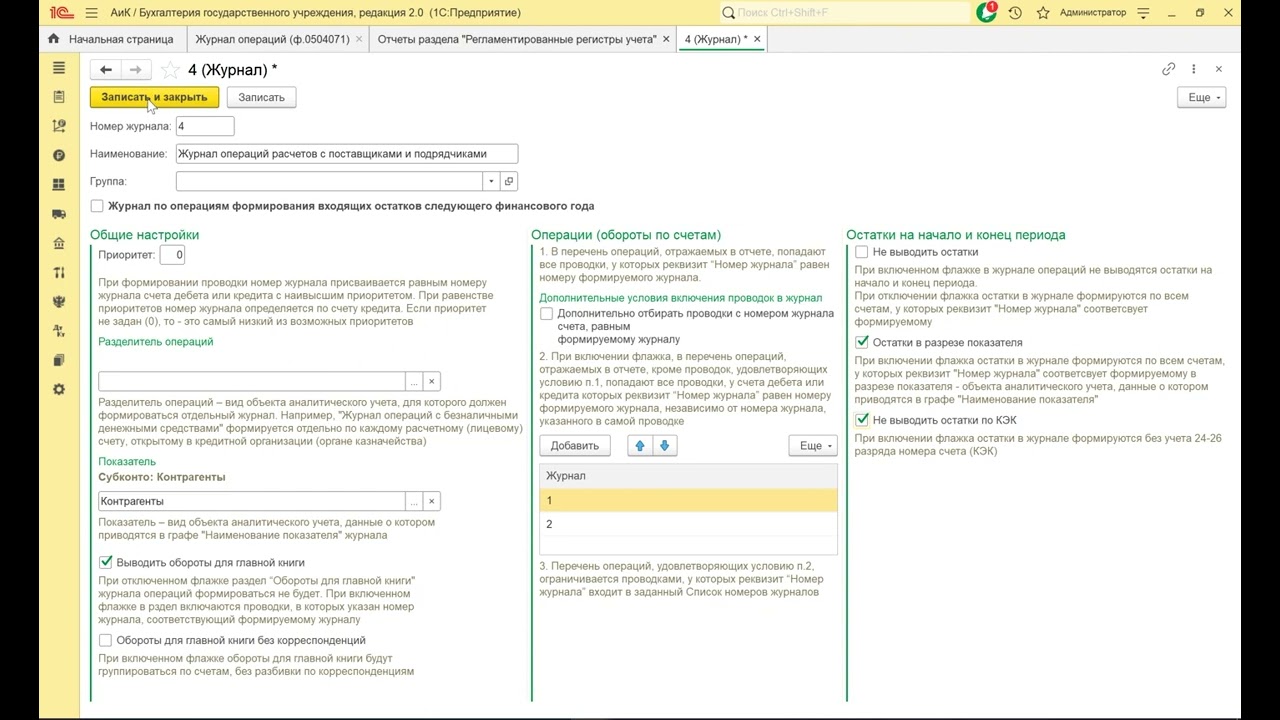
Task: Expand the Группа dropdown arrow
Action: point(491,181)
